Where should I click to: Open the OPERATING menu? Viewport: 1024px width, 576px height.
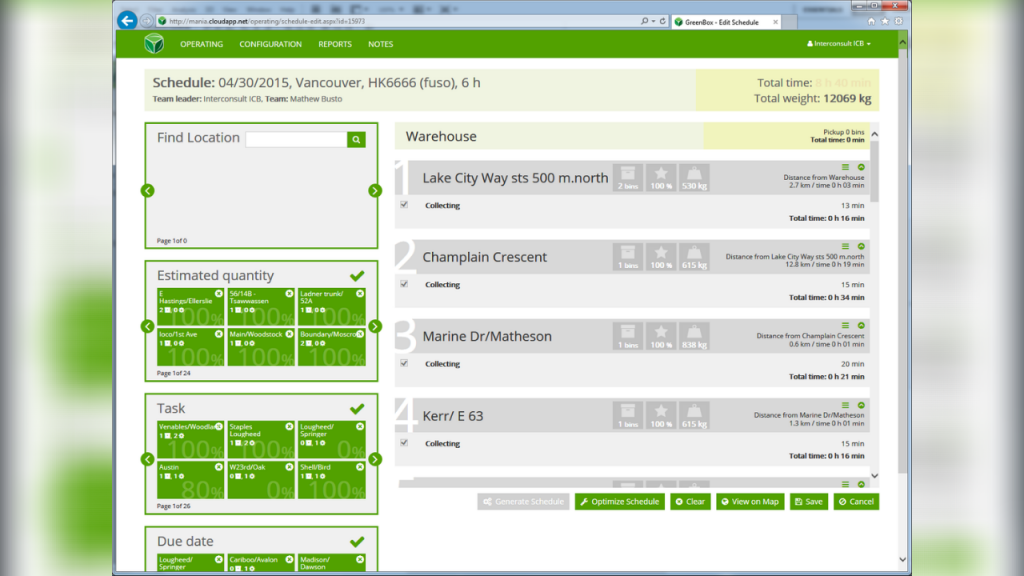click(201, 44)
